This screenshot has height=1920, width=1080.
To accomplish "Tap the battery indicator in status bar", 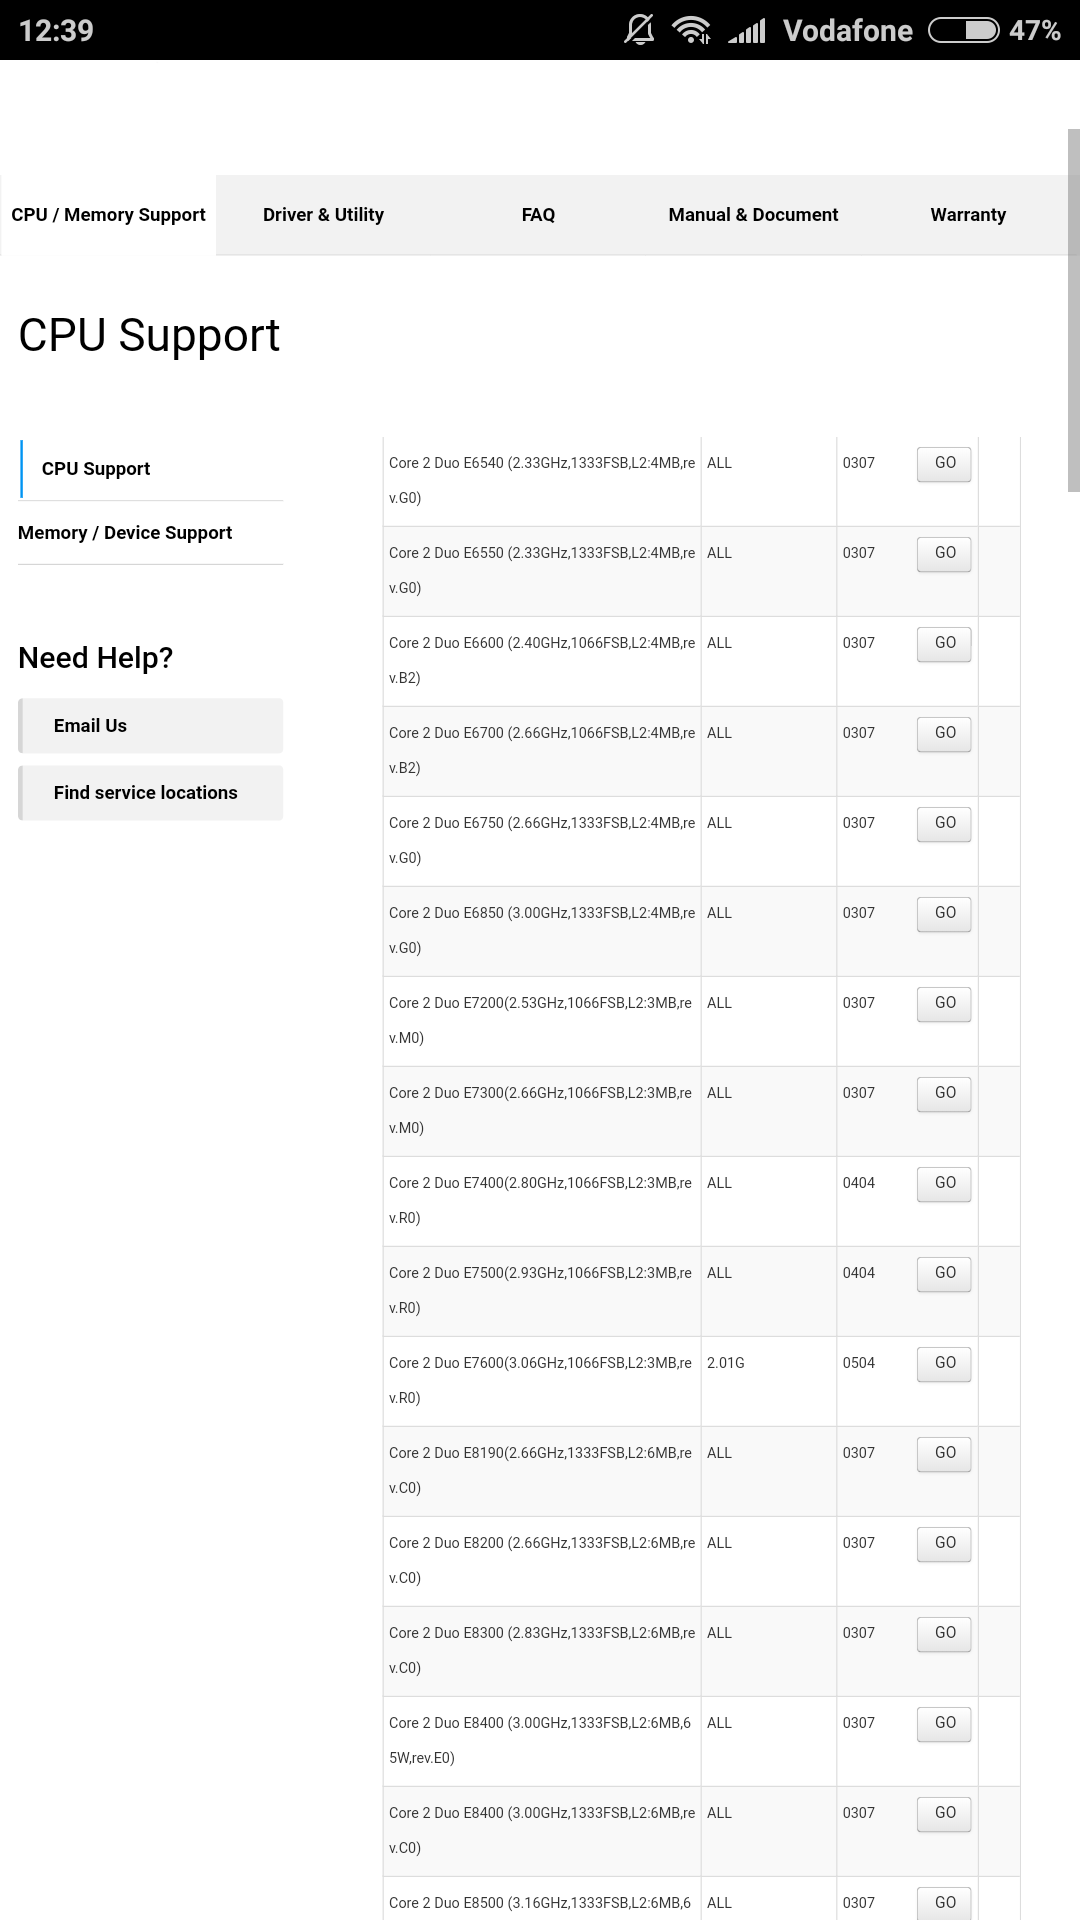I will pos(963,29).
